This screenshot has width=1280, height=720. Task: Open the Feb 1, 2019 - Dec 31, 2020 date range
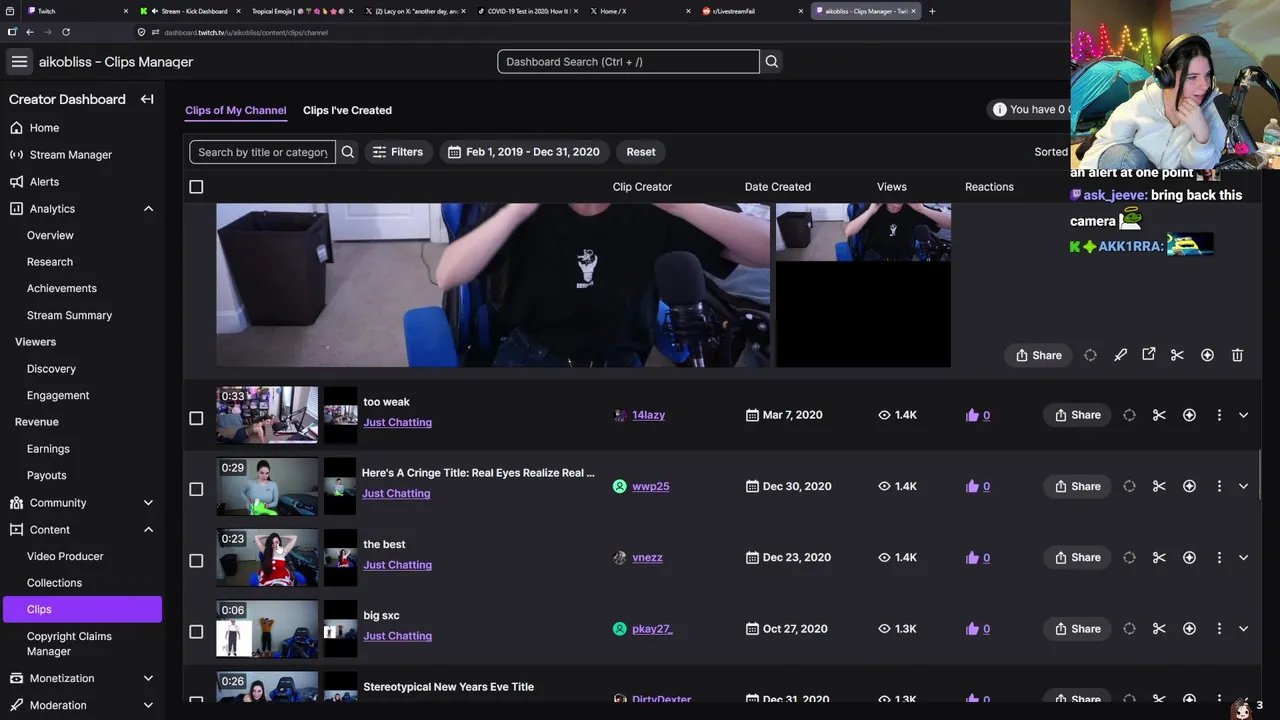pos(524,152)
